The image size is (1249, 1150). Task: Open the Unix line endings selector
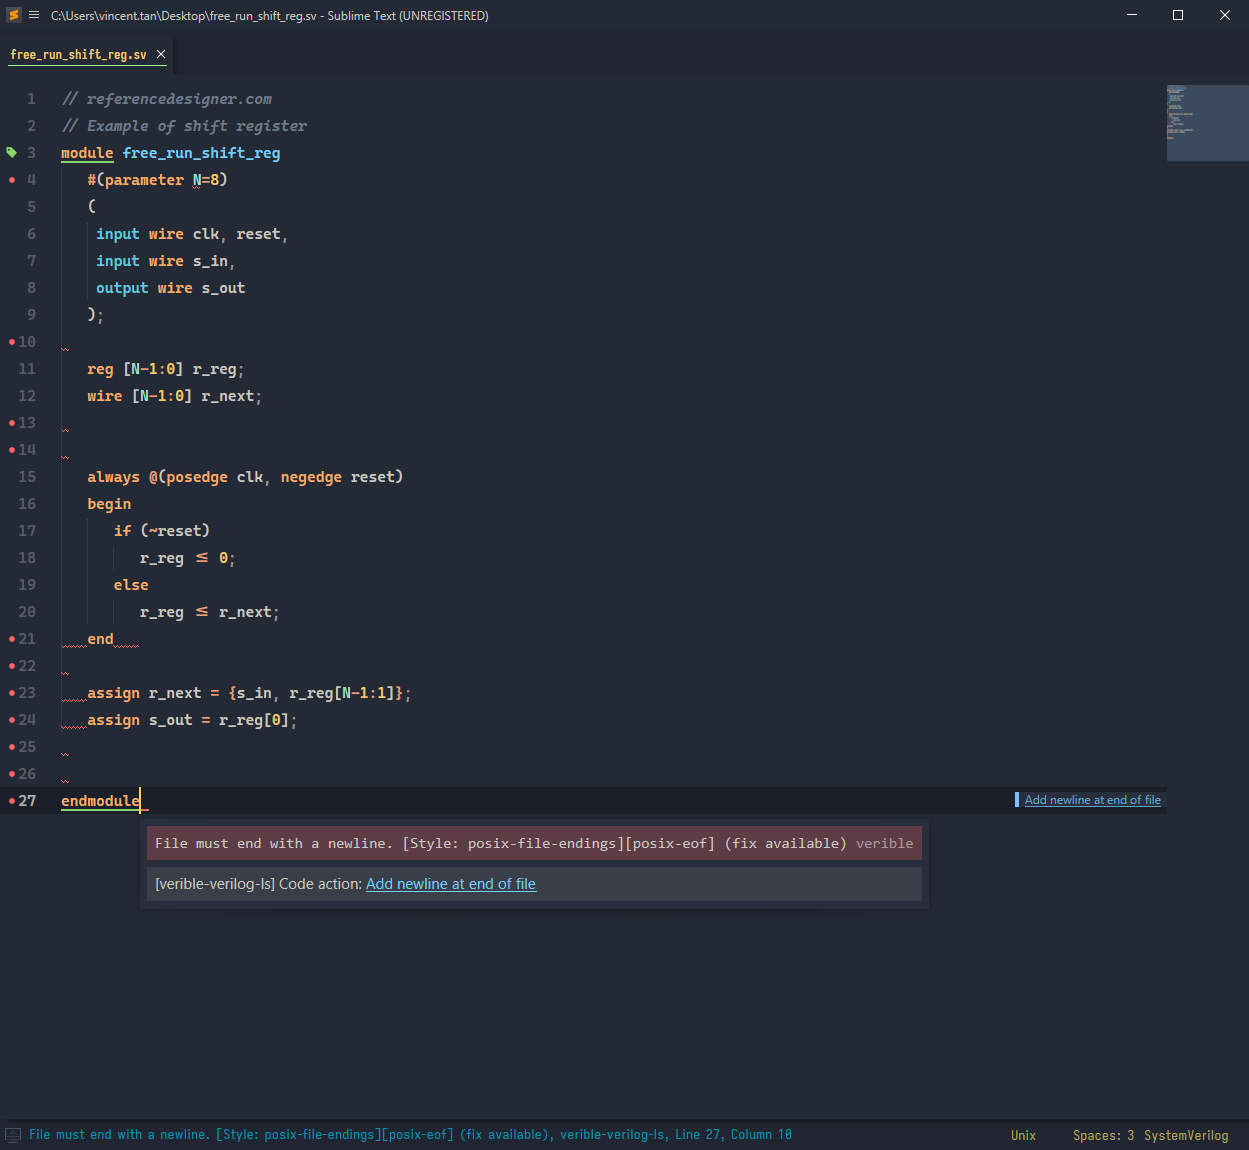(x=1023, y=1135)
